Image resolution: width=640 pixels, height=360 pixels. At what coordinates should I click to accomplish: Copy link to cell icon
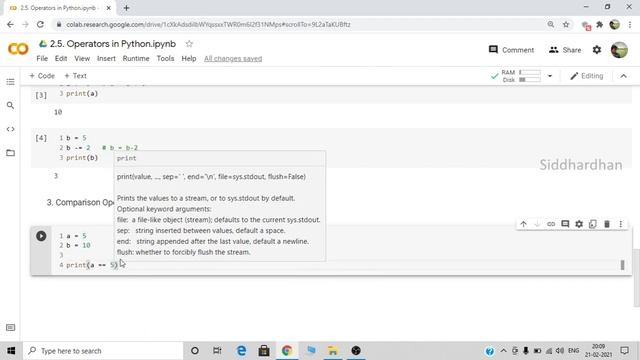(551, 224)
